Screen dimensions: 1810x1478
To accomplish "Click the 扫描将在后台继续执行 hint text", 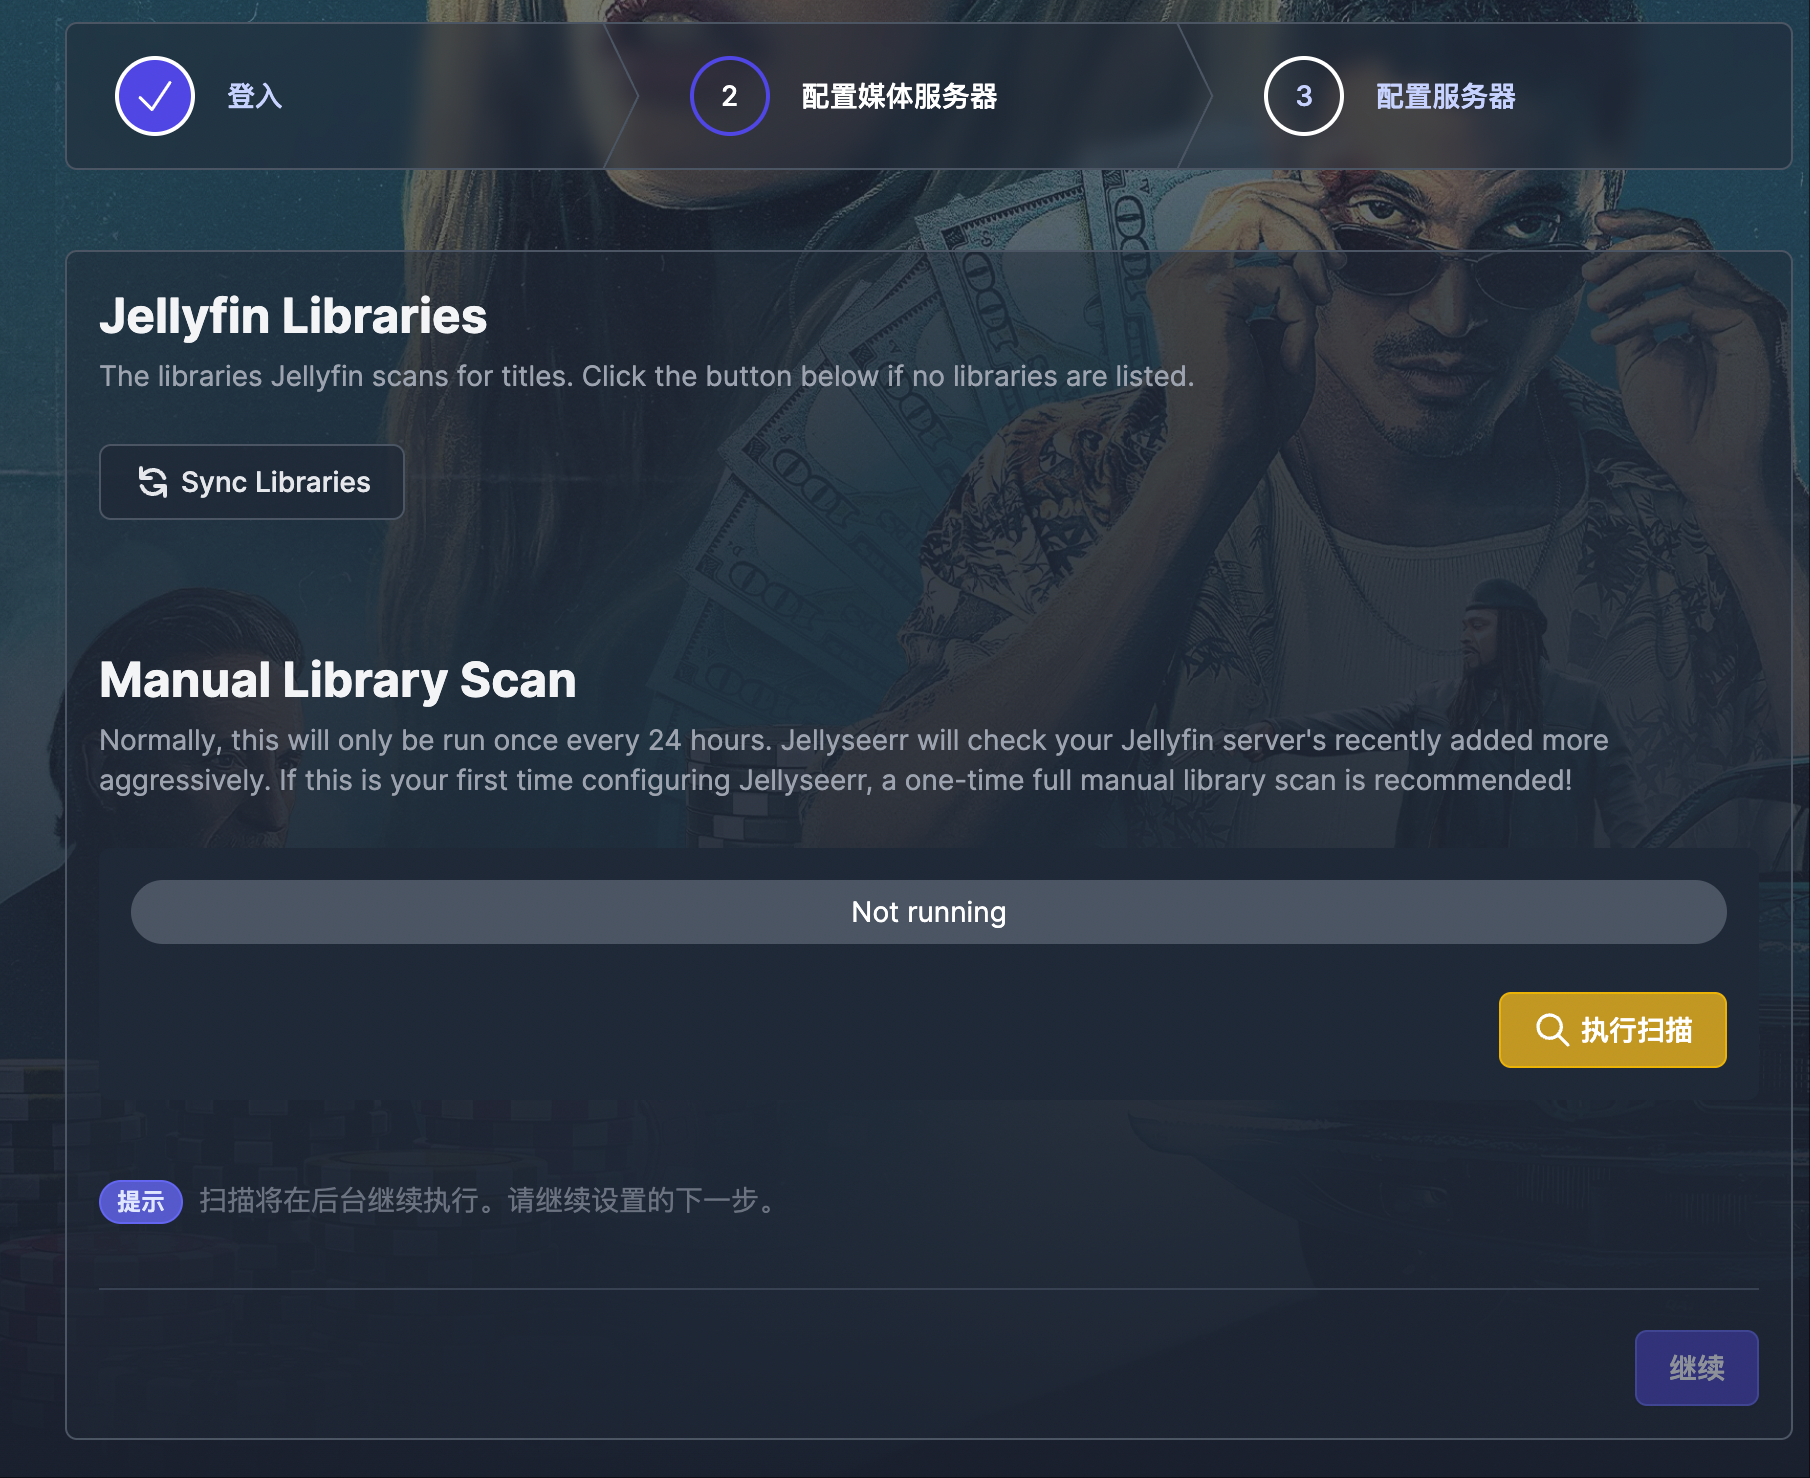I will 488,1201.
